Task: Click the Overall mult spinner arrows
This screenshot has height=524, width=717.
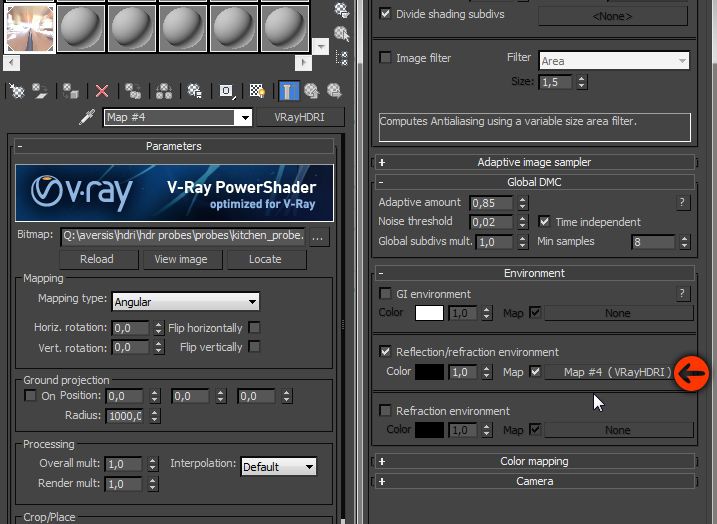Action: tap(152, 465)
